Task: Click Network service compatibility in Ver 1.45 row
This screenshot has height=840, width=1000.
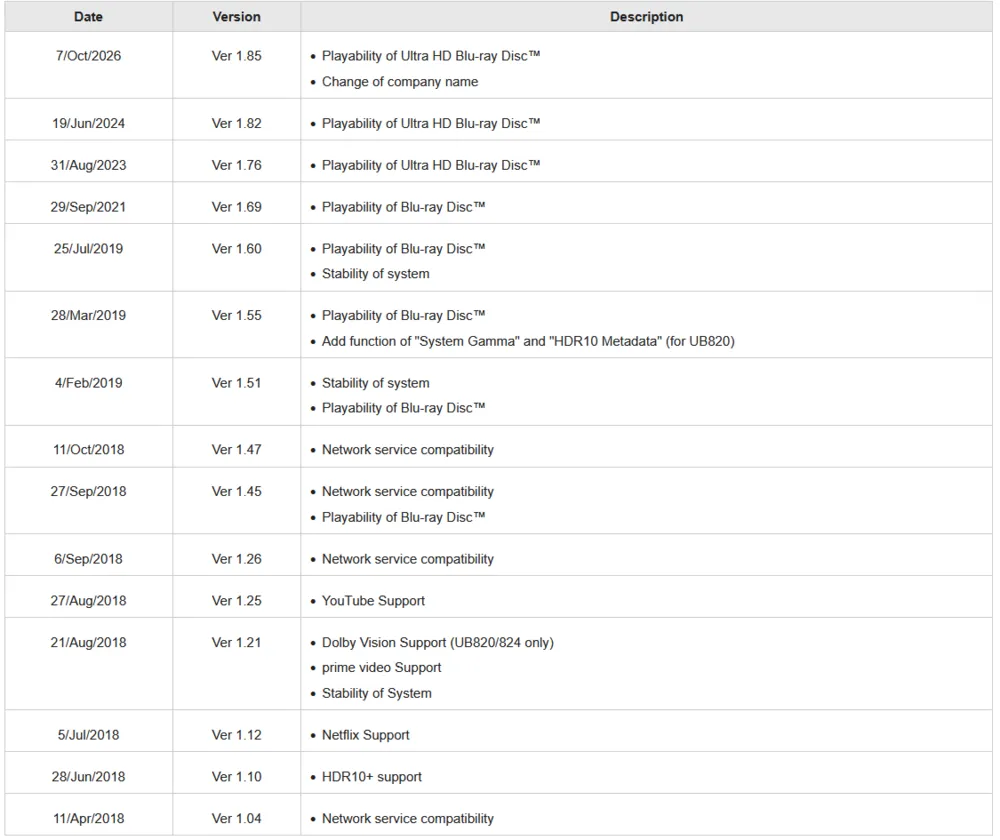Action: point(408,492)
